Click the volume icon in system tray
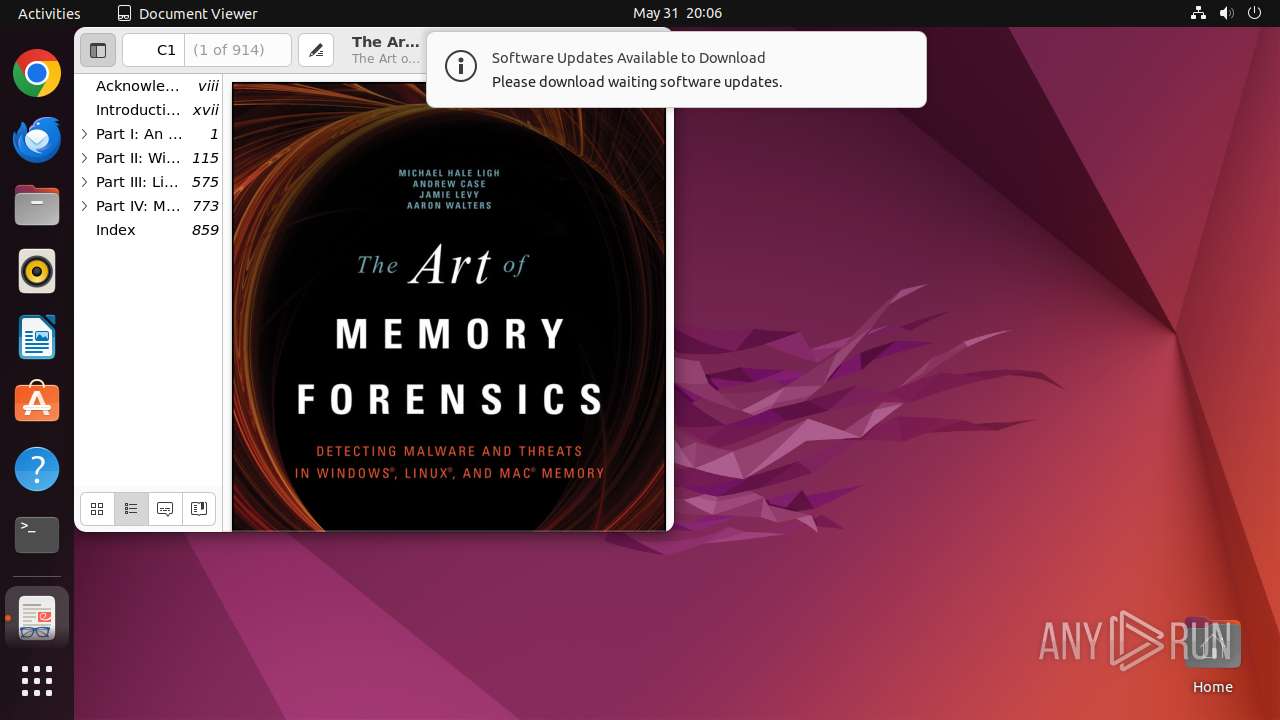Image resolution: width=1280 pixels, height=720 pixels. (x=1226, y=13)
